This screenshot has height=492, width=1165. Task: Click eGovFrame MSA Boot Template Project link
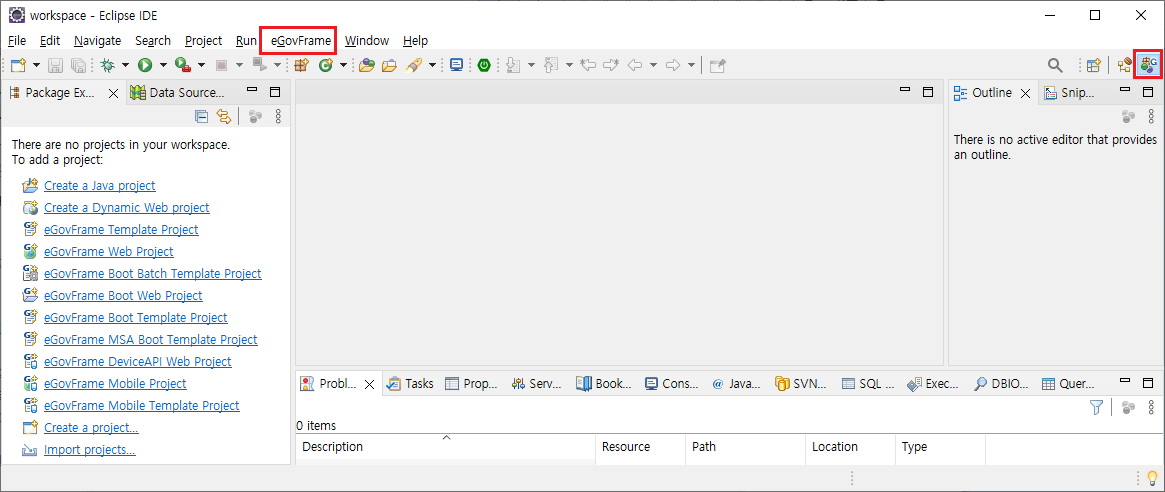pyautogui.click(x=150, y=340)
